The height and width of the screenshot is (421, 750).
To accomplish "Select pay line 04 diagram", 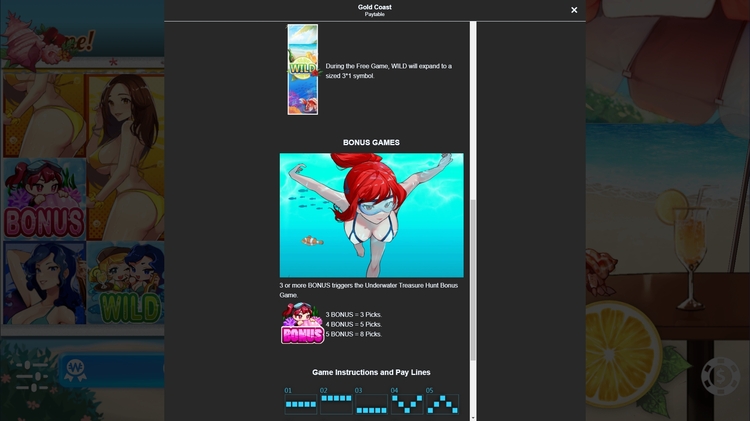I will click(x=407, y=404).
